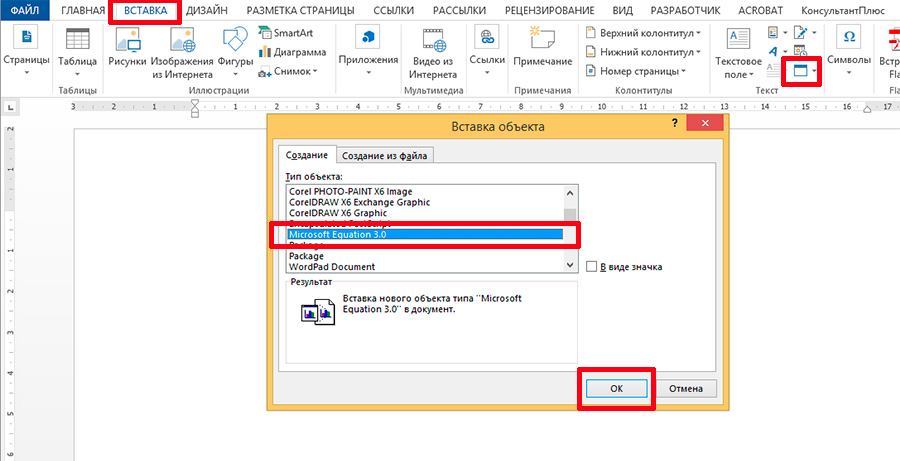The width and height of the screenshot is (900, 461).
Task: Select WordPad Document in object list
Action: tap(332, 267)
